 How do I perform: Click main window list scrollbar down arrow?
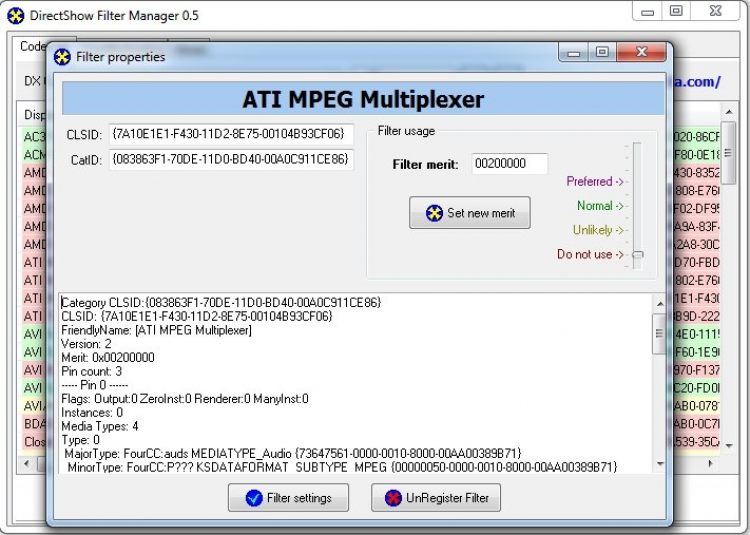click(x=728, y=446)
